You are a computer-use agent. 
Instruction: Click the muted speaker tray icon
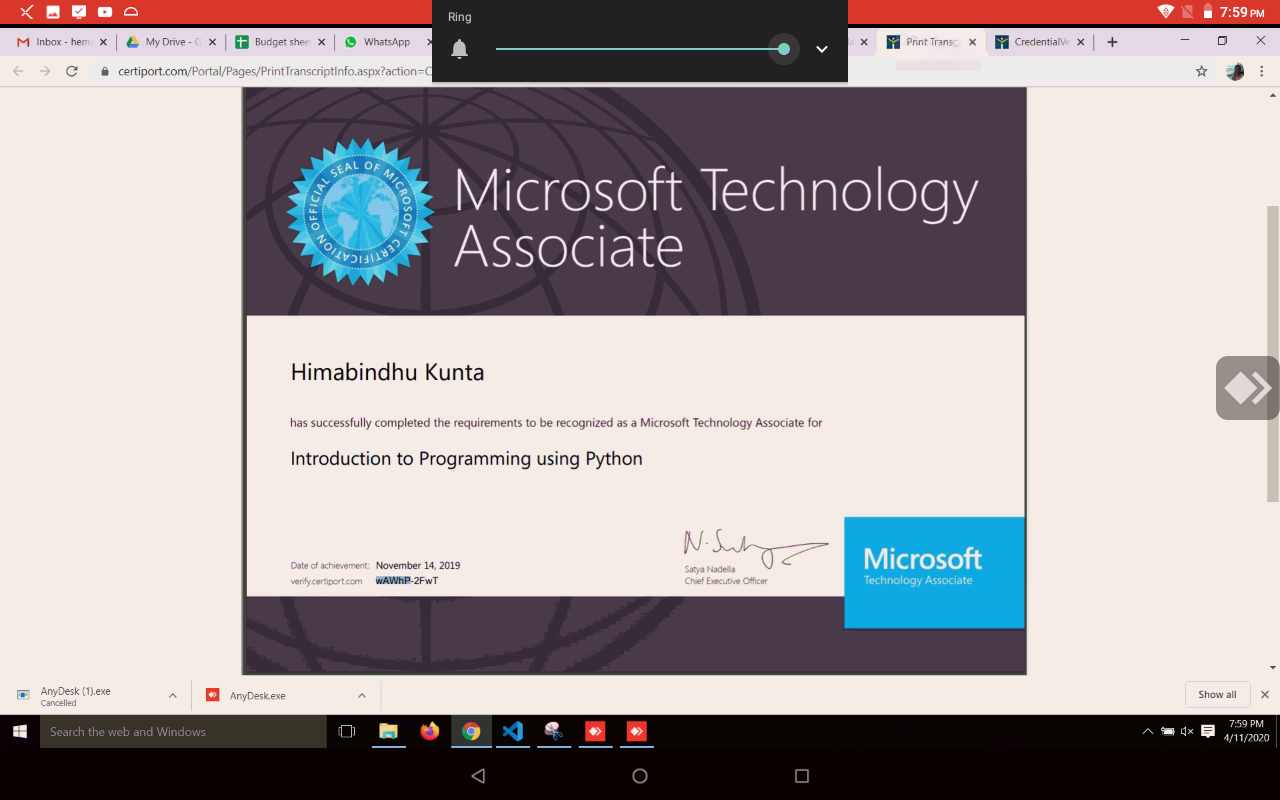[1187, 731]
